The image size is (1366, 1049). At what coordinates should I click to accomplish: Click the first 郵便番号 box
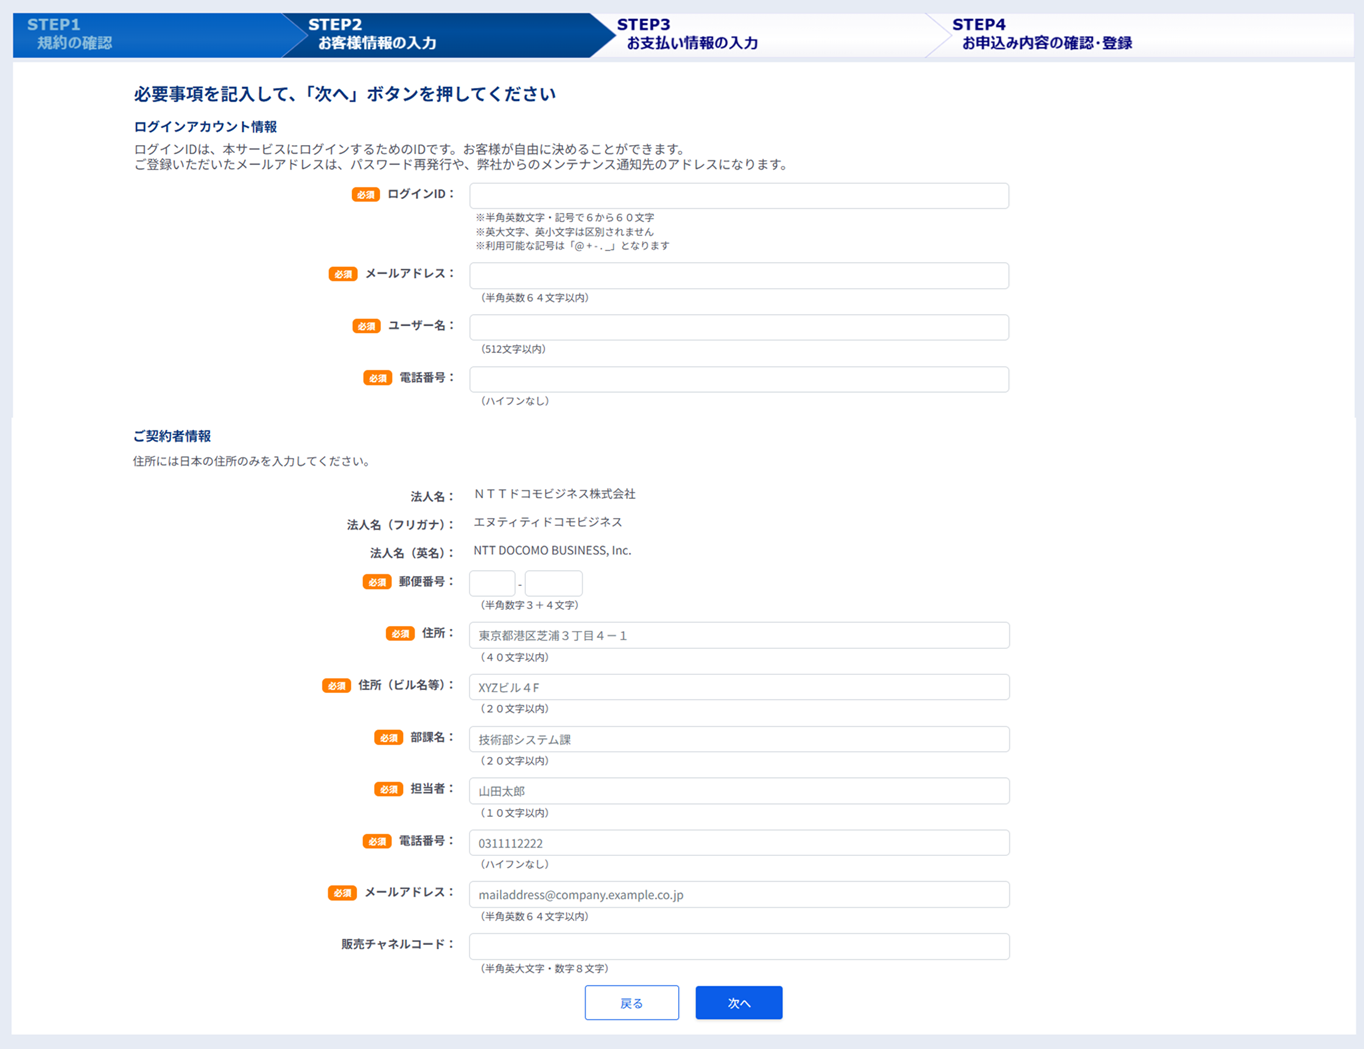(x=491, y=583)
